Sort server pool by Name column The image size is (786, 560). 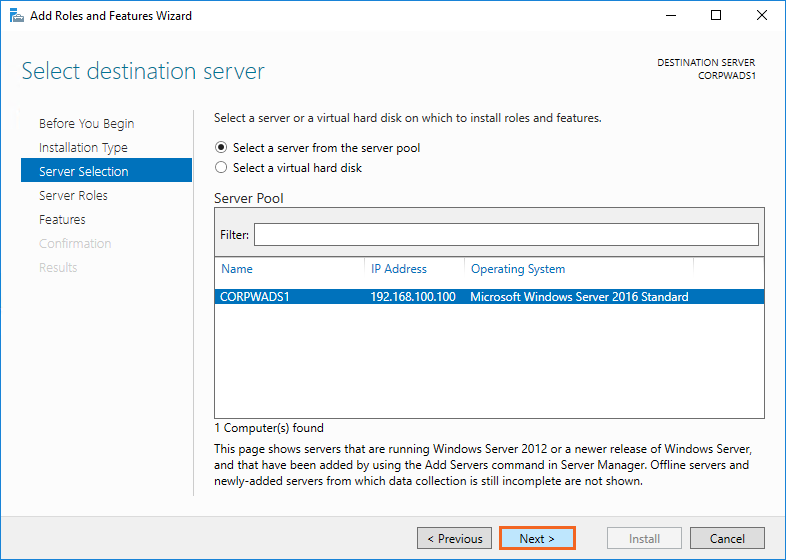point(237,269)
